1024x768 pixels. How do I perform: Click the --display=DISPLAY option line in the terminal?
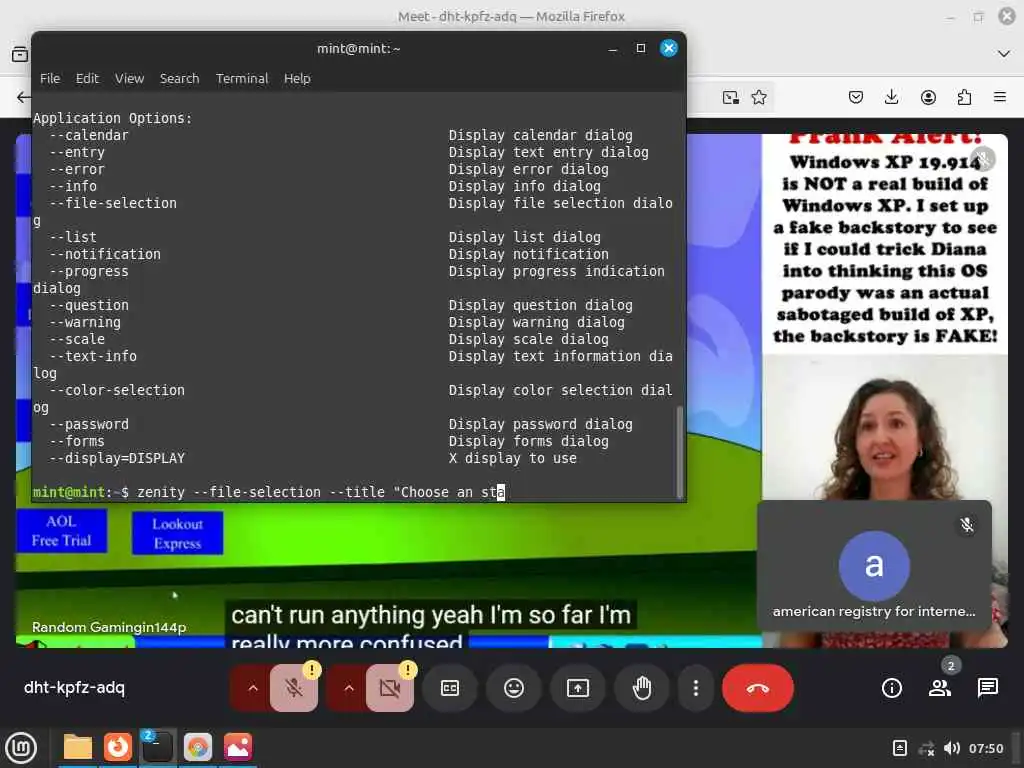click(313, 458)
